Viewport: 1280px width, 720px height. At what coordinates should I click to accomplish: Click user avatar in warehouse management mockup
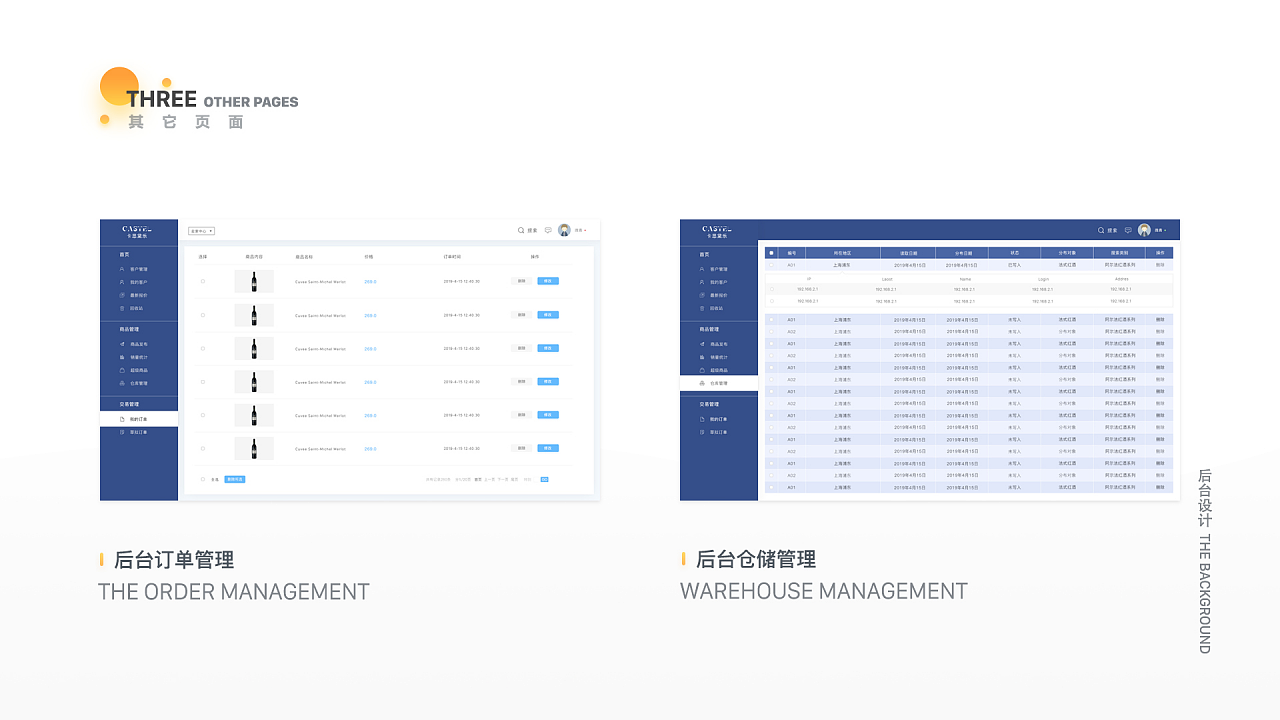click(x=1144, y=230)
